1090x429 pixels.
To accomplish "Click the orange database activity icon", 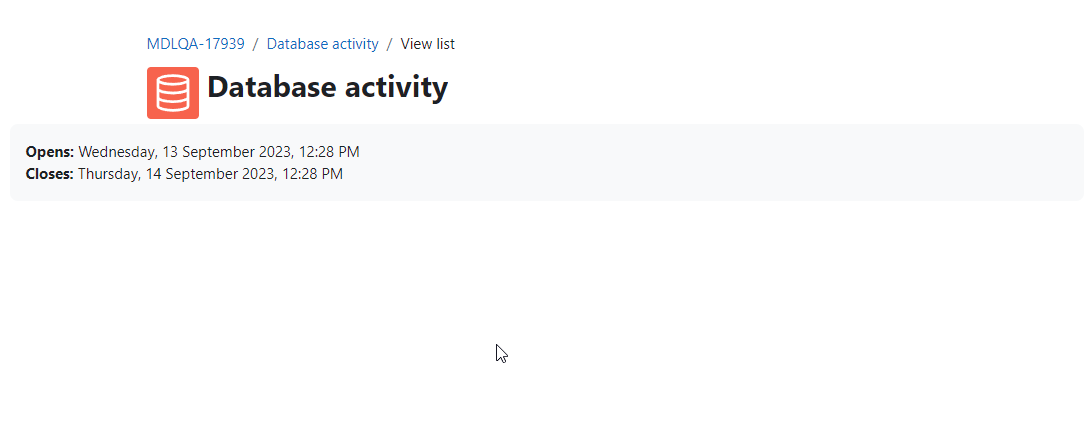I will tap(172, 93).
